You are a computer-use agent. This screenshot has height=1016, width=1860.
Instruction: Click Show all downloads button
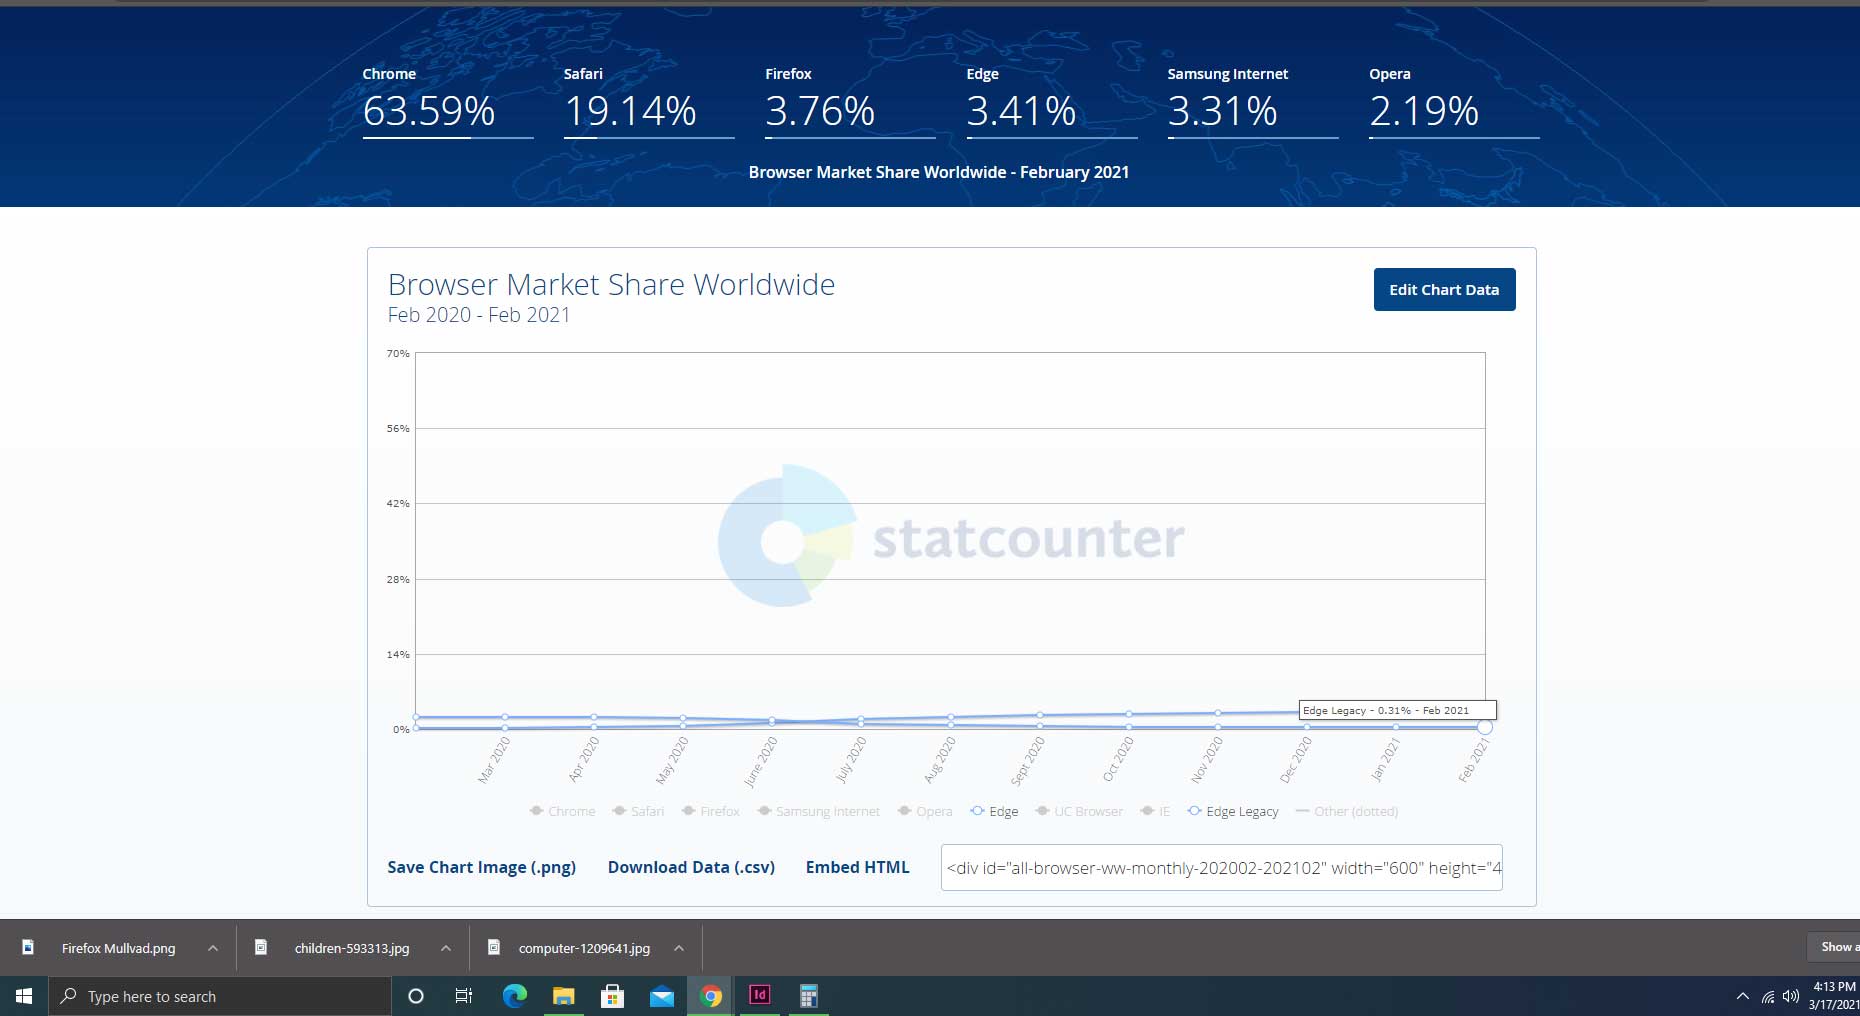(1835, 947)
